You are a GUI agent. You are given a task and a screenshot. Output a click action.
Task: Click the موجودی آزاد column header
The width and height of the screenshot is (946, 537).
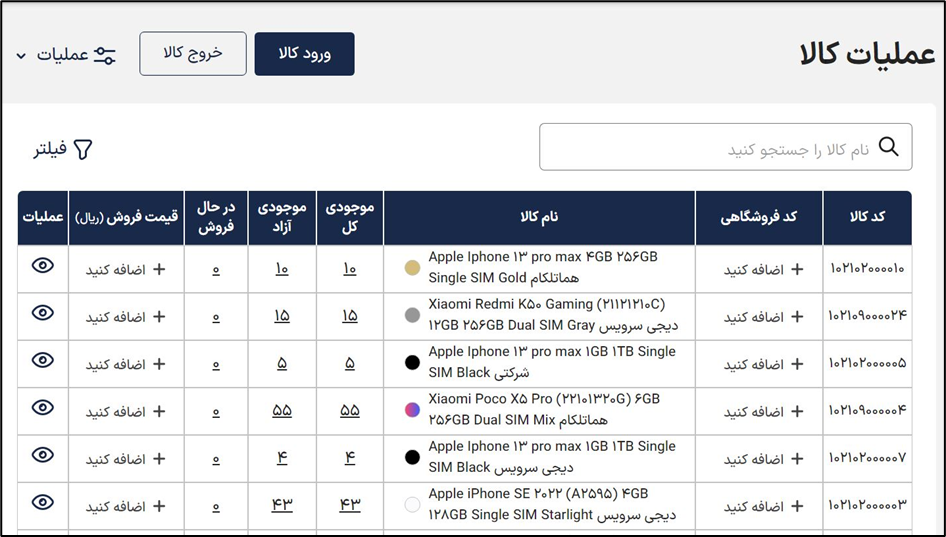click(x=282, y=217)
